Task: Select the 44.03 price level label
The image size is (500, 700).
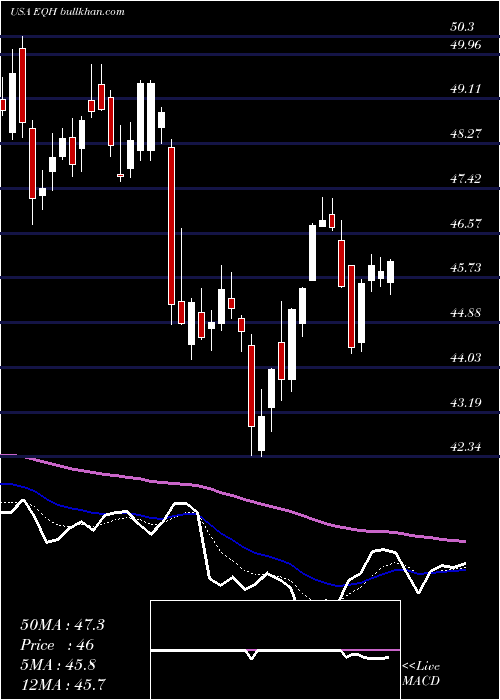Action: (x=466, y=357)
